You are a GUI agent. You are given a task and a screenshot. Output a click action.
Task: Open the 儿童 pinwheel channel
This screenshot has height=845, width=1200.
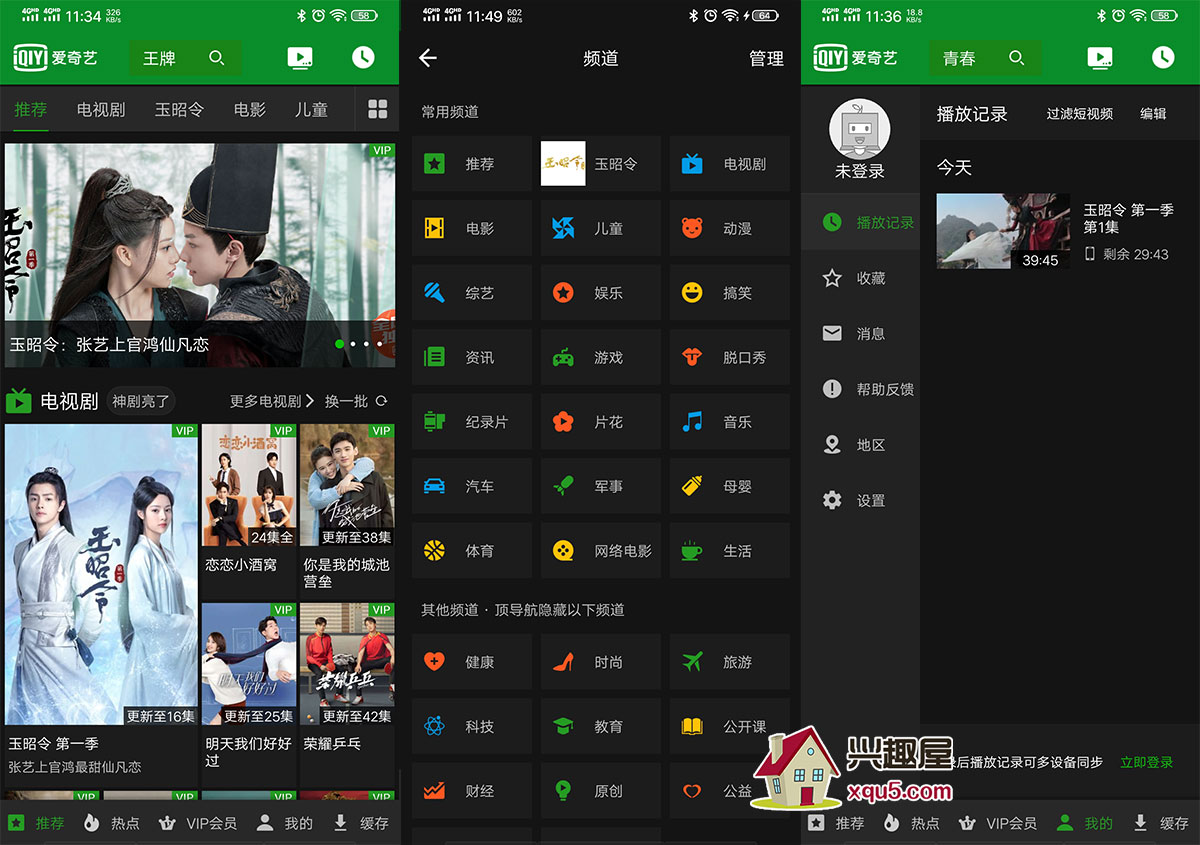pyautogui.click(x=600, y=228)
